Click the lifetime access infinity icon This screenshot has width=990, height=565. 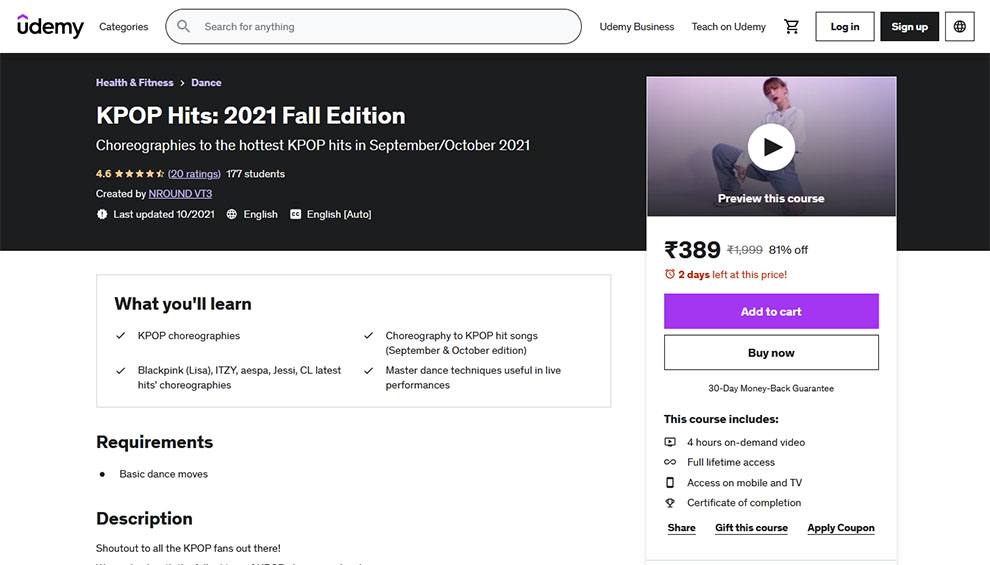670,462
